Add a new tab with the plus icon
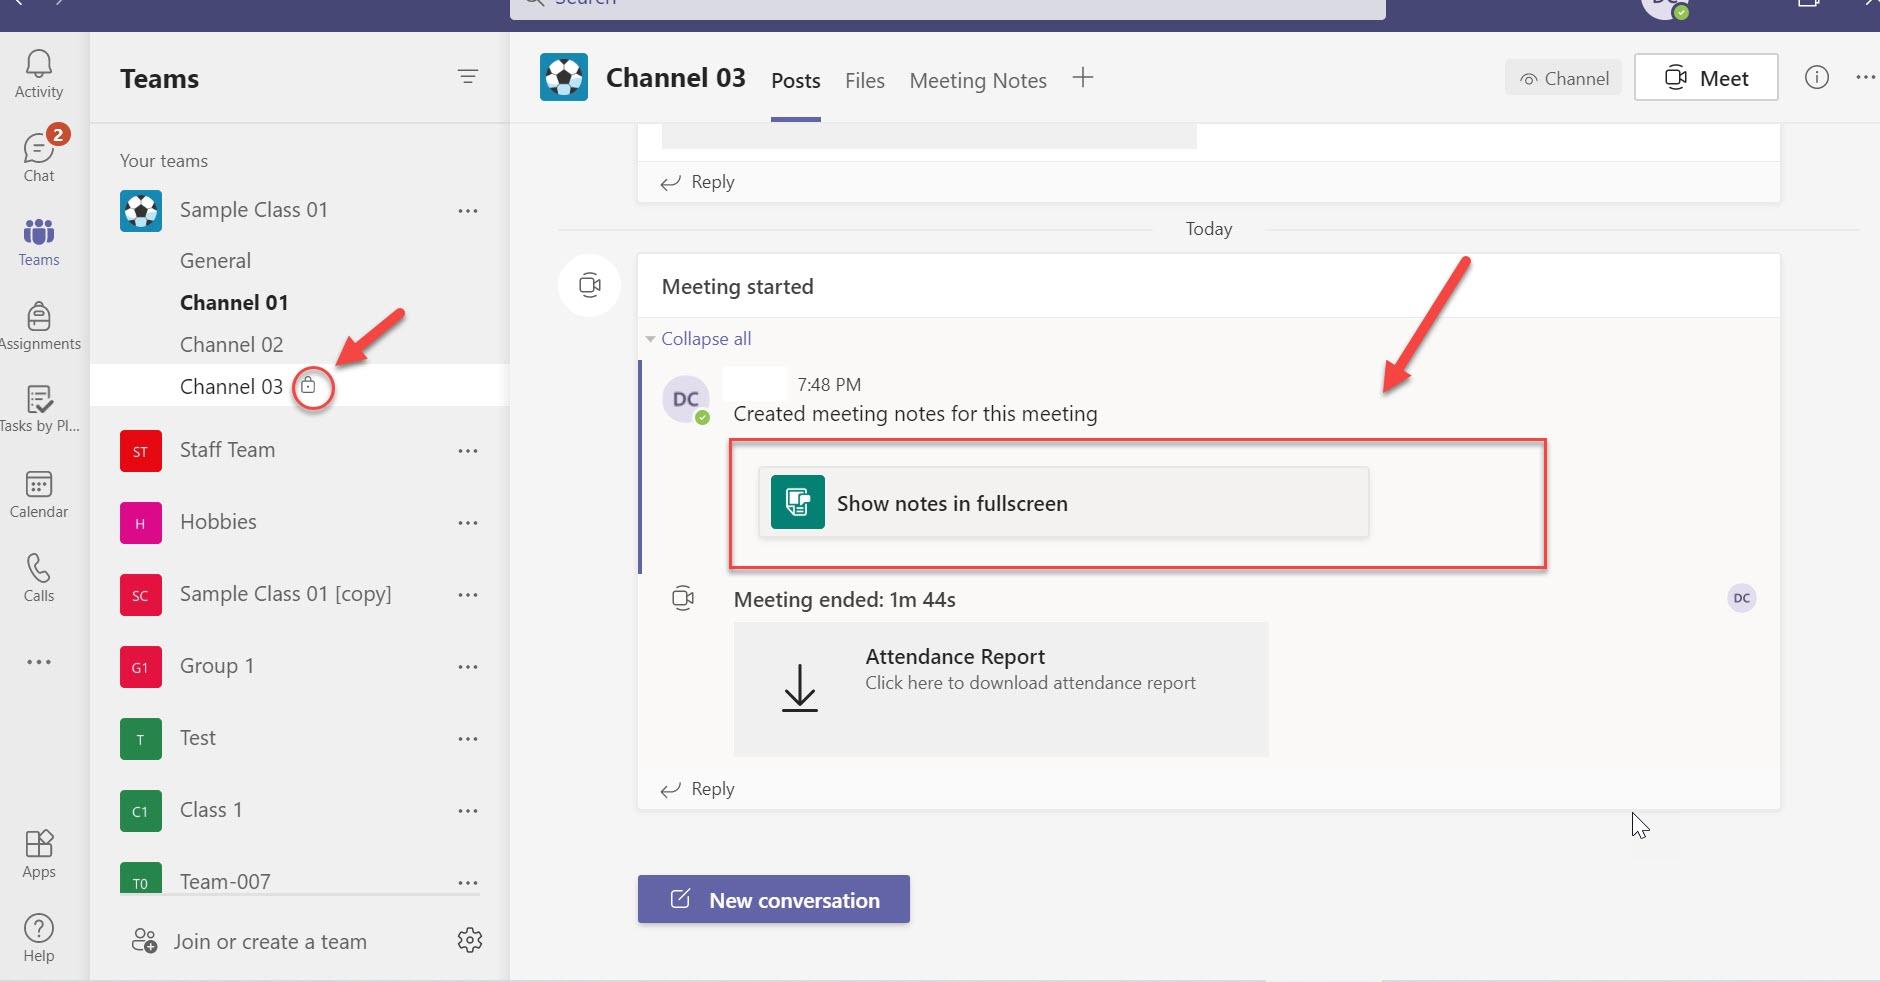This screenshot has width=1880, height=982. [x=1083, y=78]
